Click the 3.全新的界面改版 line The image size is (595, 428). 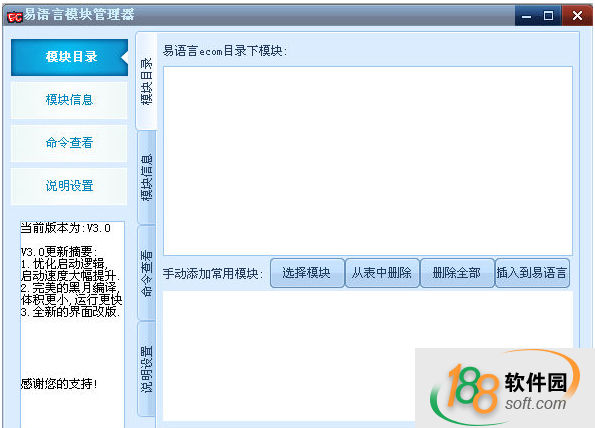point(71,312)
